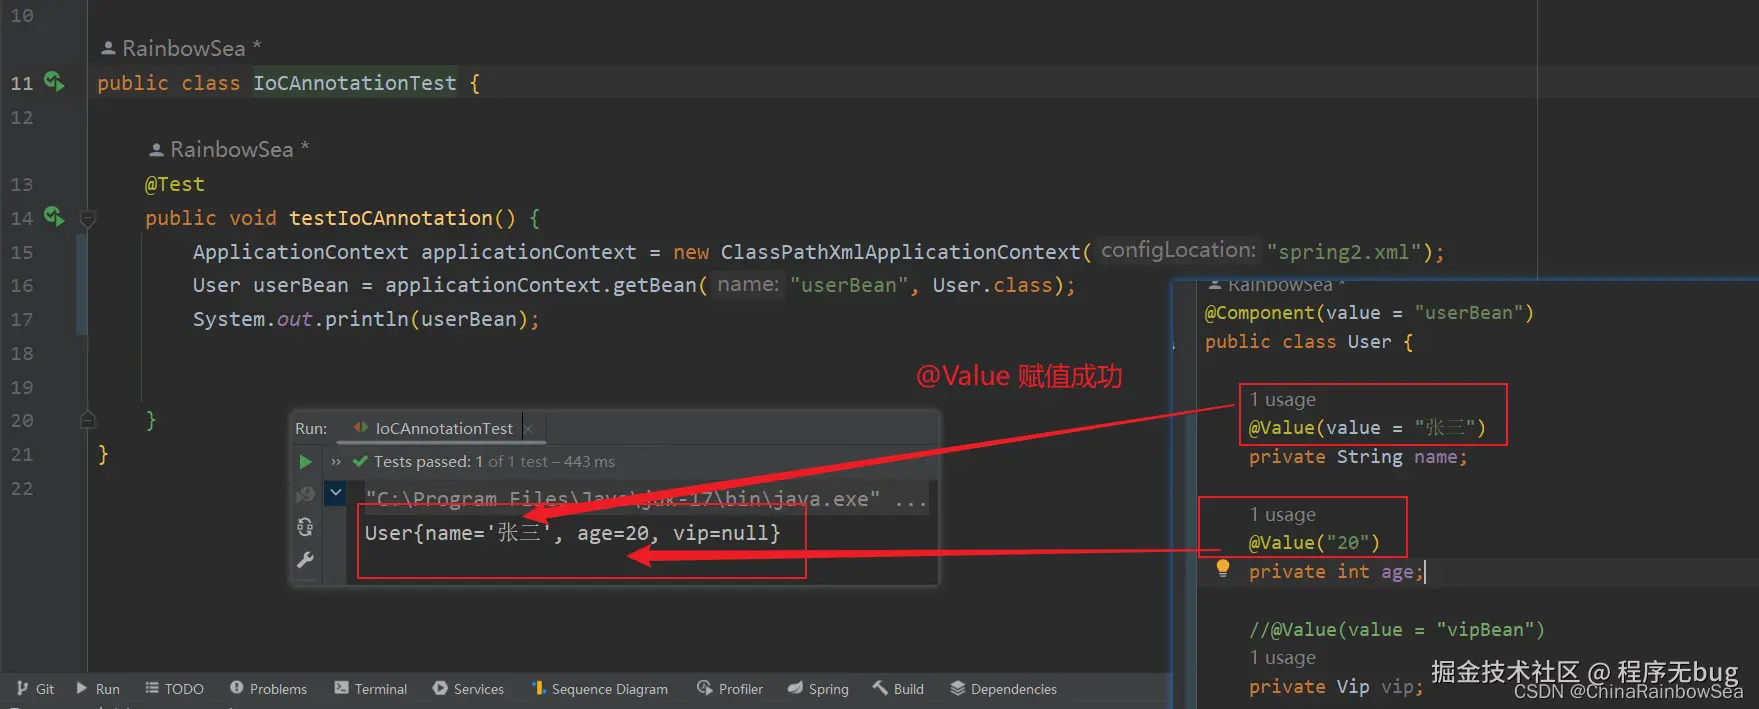Image resolution: width=1759 pixels, height=709 pixels.
Task: Select the IoCAnnotationTest tab in Run panel
Action: coord(443,428)
